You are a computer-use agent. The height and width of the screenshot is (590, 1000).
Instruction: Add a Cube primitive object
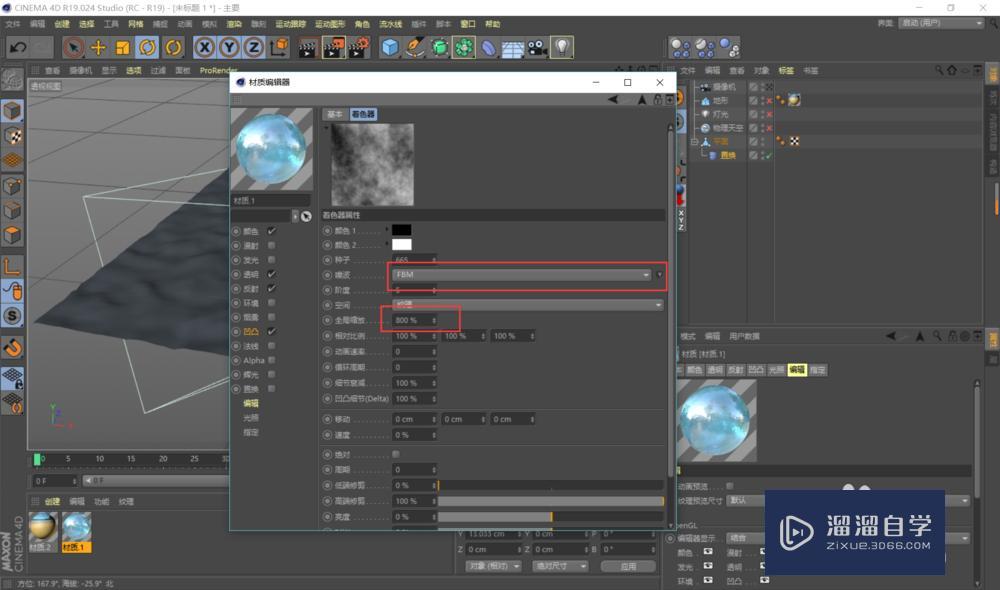pyautogui.click(x=390, y=47)
